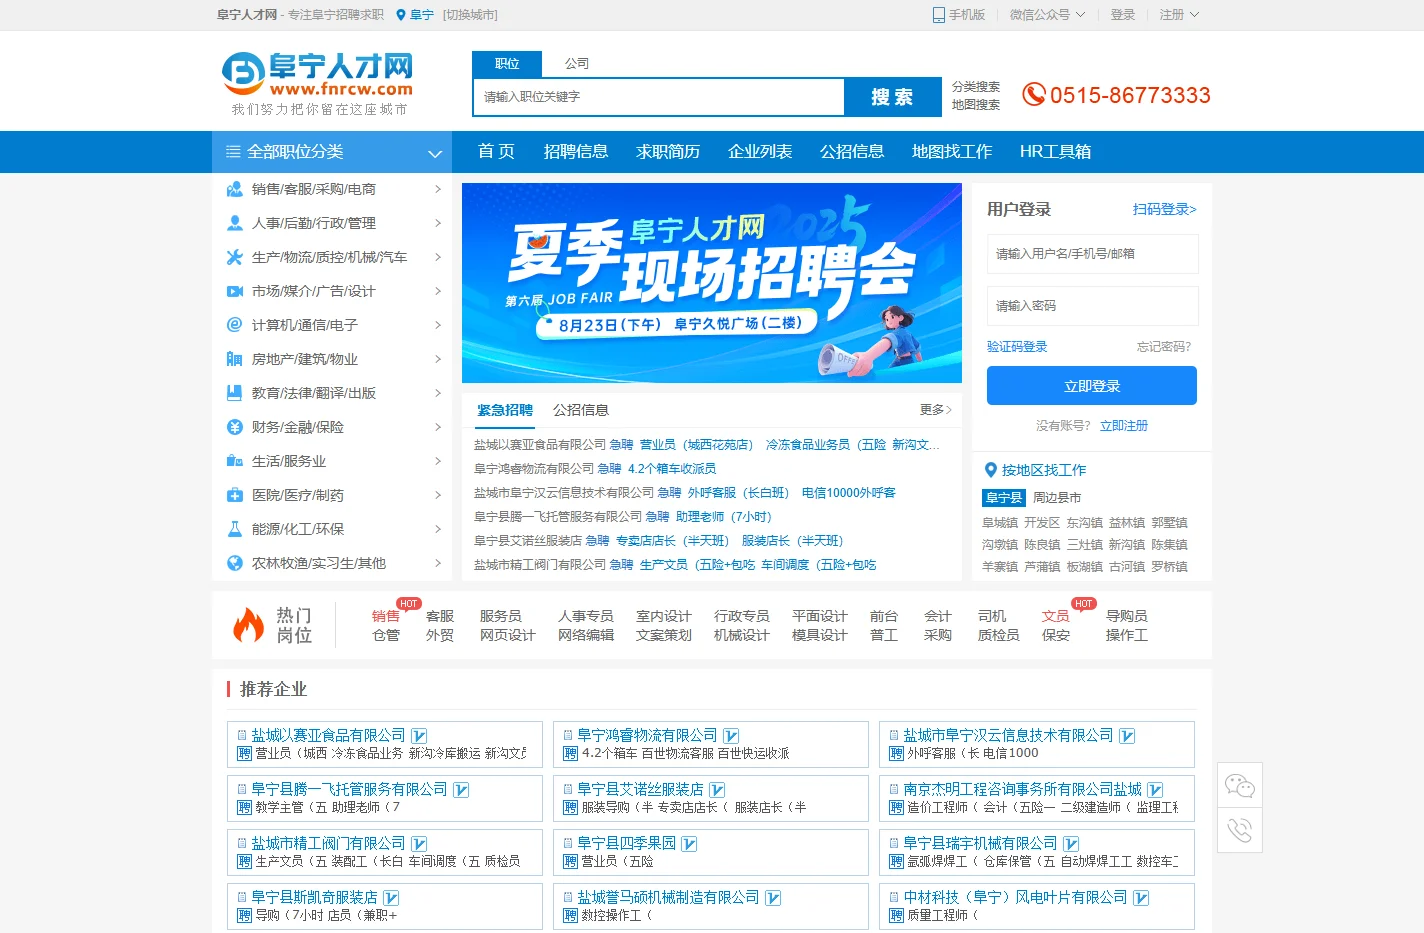1424x933 pixels.
Task: Click the 财务/金融/保险 yen icon
Action: pyautogui.click(x=235, y=427)
